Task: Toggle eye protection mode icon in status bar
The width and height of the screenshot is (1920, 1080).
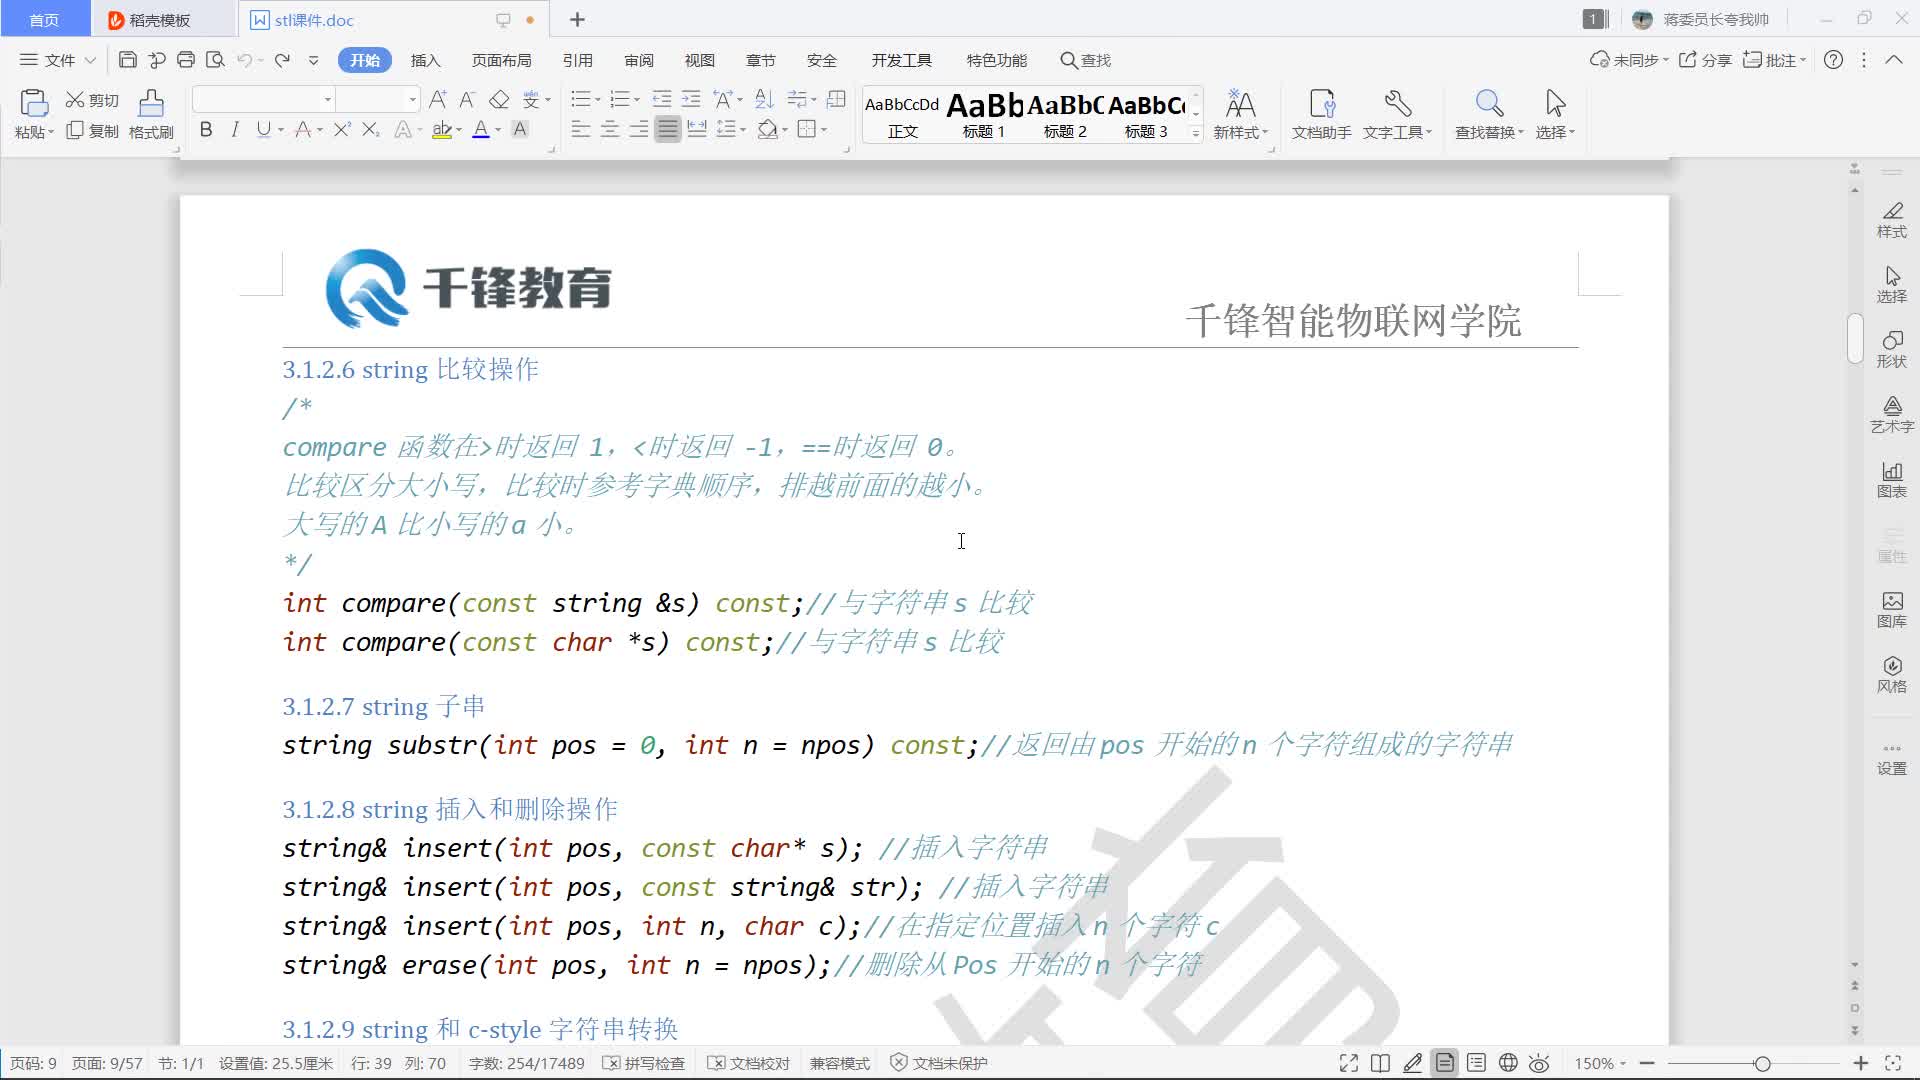Action: pyautogui.click(x=1539, y=1063)
